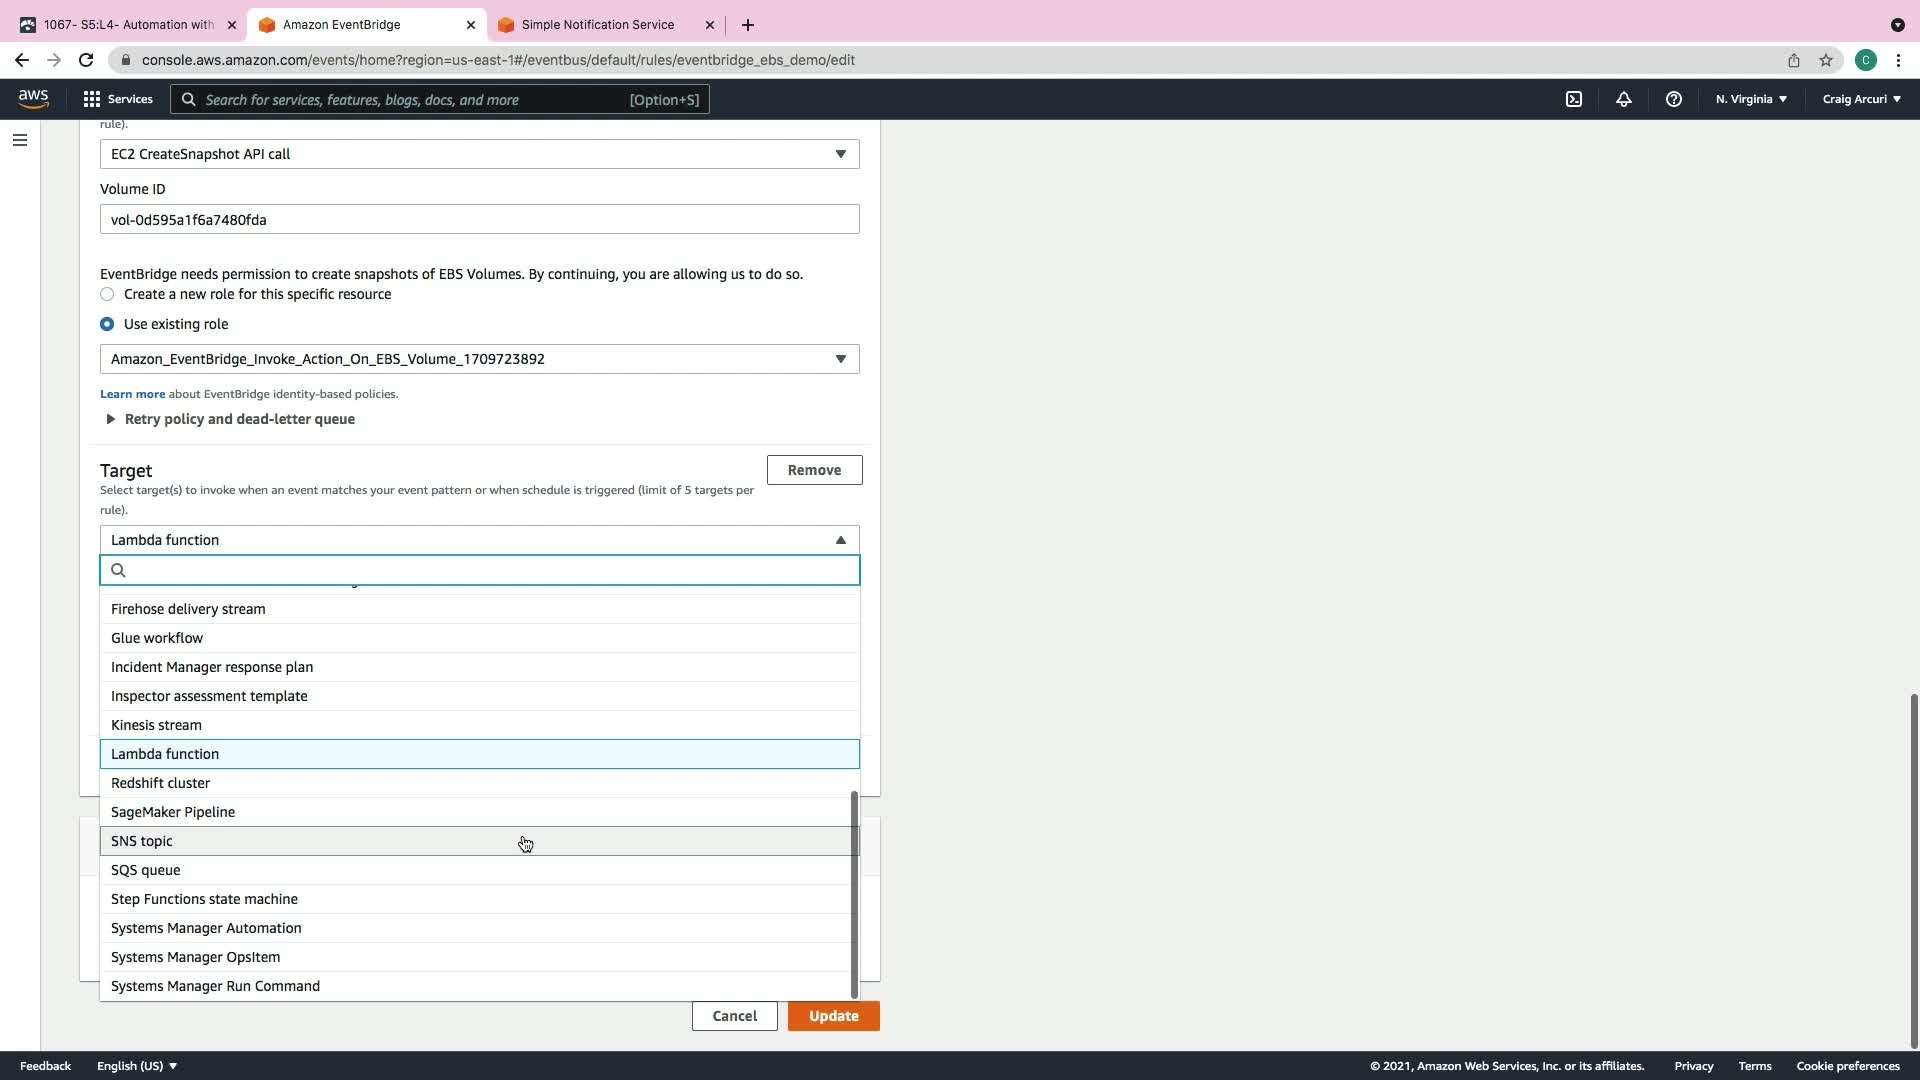Screen dimensions: 1920x1080
Task: Open the AWS help menu icon
Action: [1673, 99]
